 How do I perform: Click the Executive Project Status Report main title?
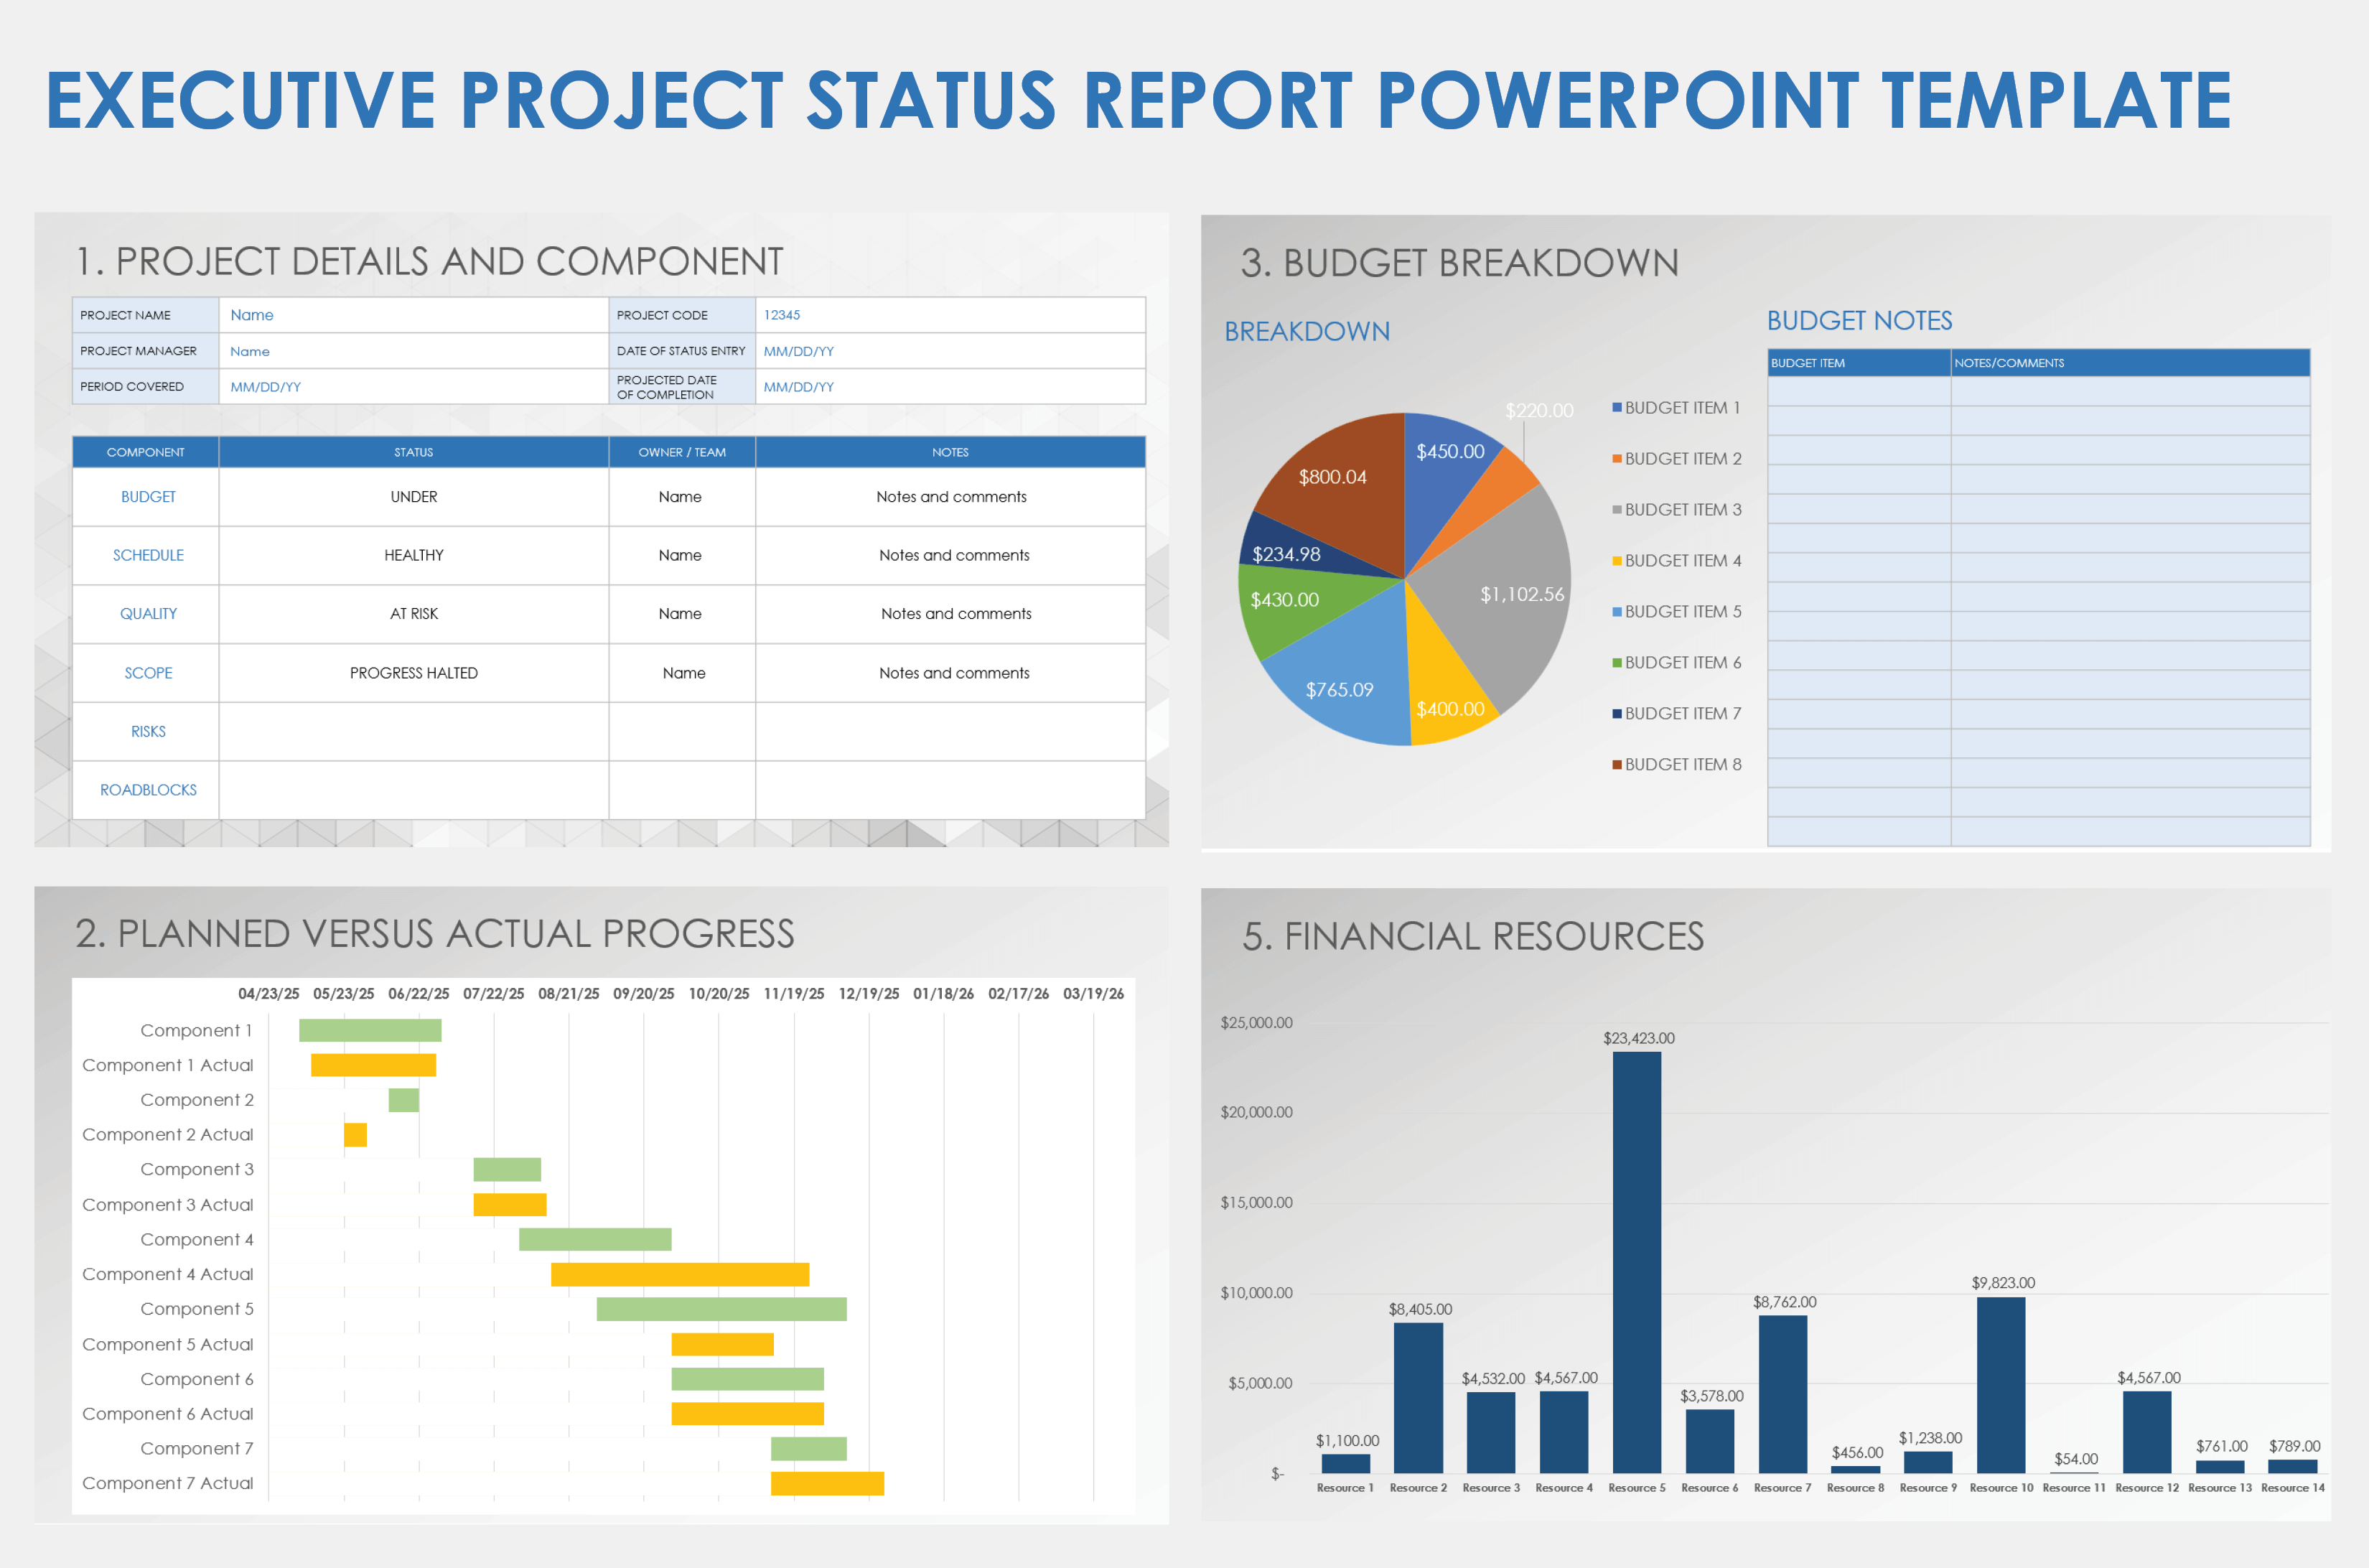[x=1139, y=100]
